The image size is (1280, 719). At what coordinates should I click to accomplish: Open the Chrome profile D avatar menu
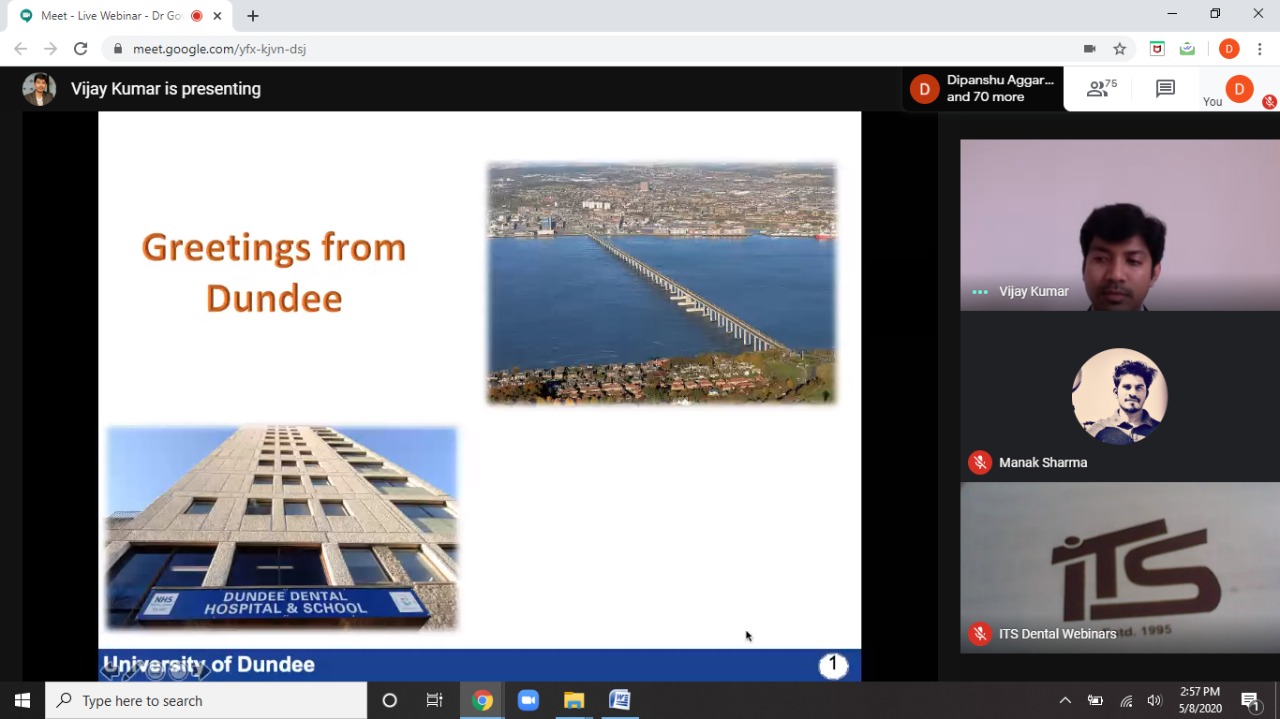1229,49
